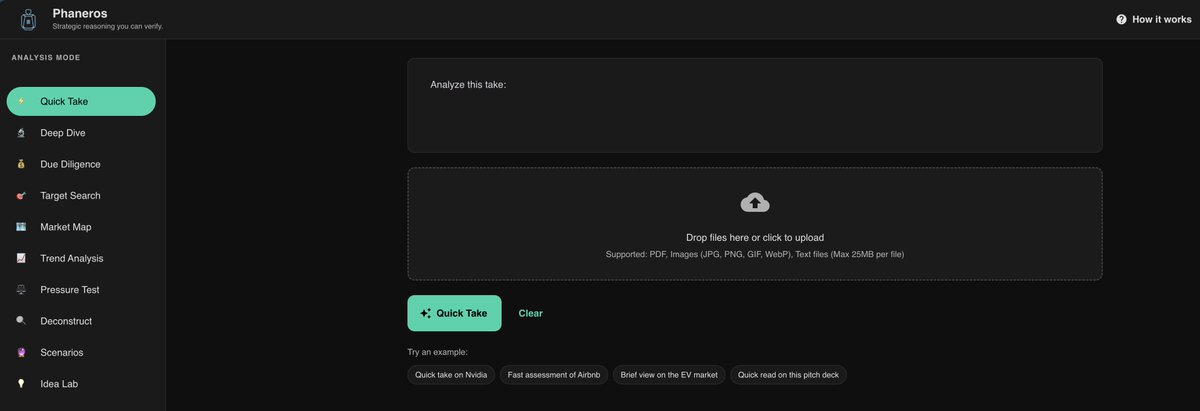Click the Scenarios crystal ball icon
Viewport: 1200px width, 411px height.
[21, 353]
